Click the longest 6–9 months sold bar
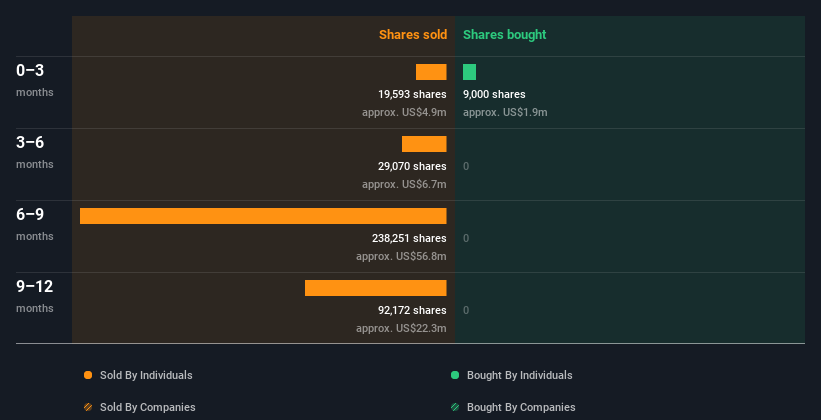The width and height of the screenshot is (821, 420). click(x=263, y=216)
